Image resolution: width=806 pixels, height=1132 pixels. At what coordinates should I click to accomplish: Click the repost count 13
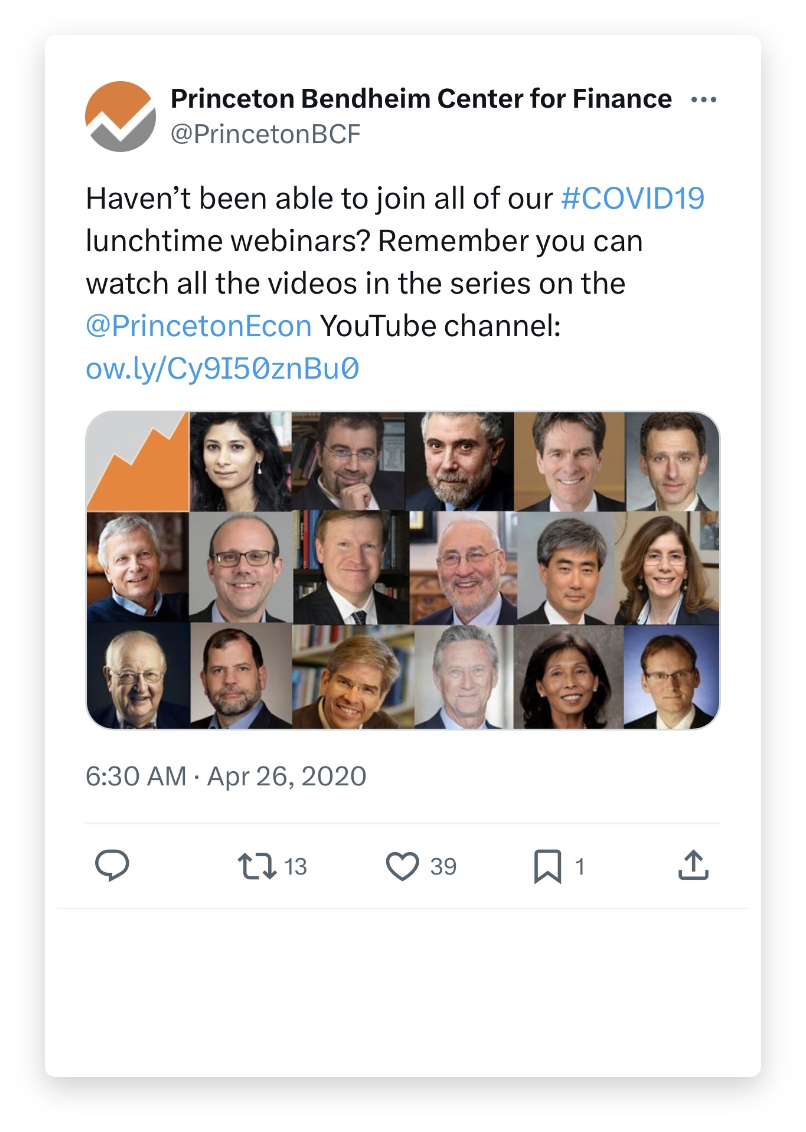click(295, 866)
